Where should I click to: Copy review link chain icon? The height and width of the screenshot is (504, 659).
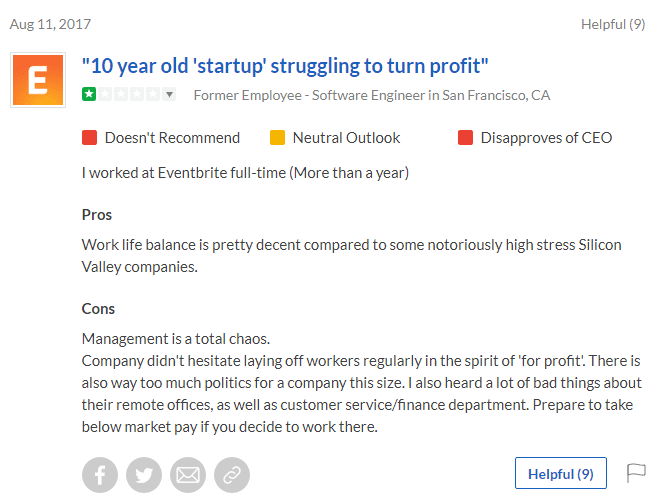[x=232, y=475]
